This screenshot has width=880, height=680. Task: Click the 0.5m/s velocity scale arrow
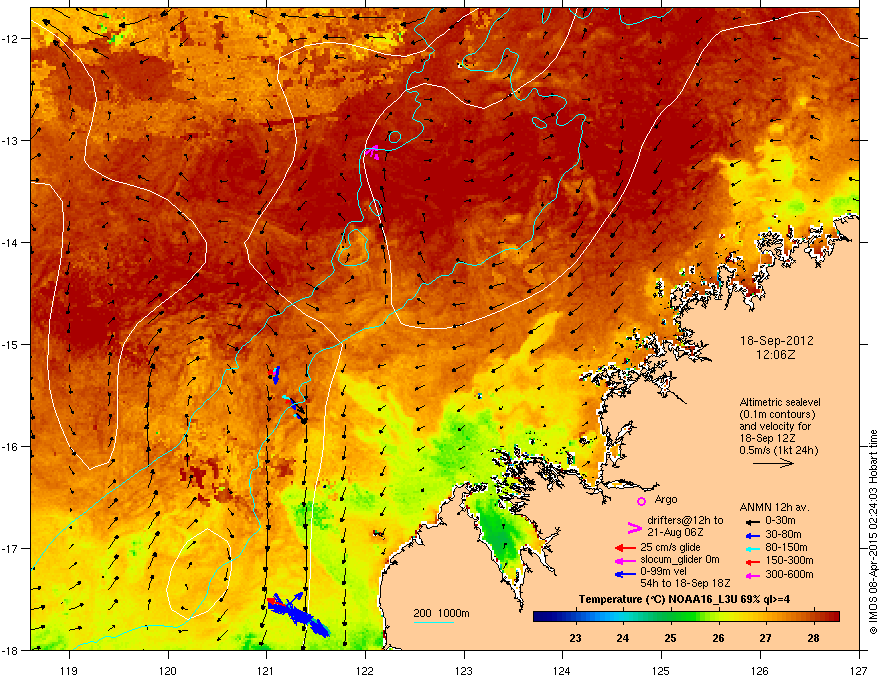point(773,463)
